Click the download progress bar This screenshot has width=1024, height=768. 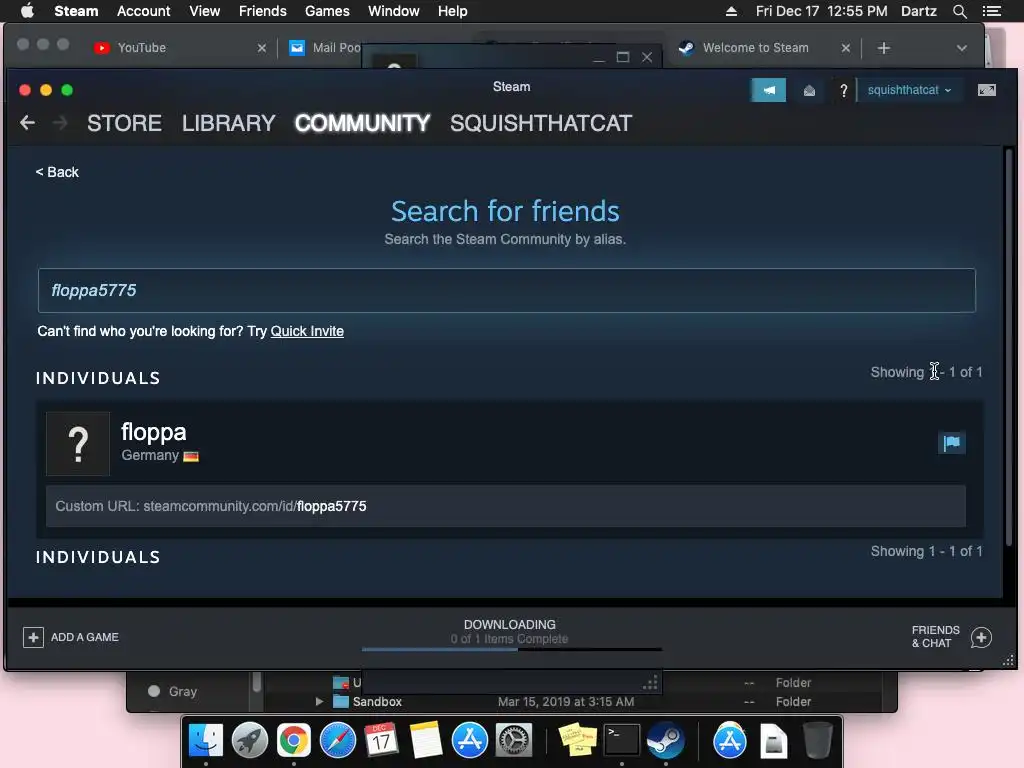point(511,649)
